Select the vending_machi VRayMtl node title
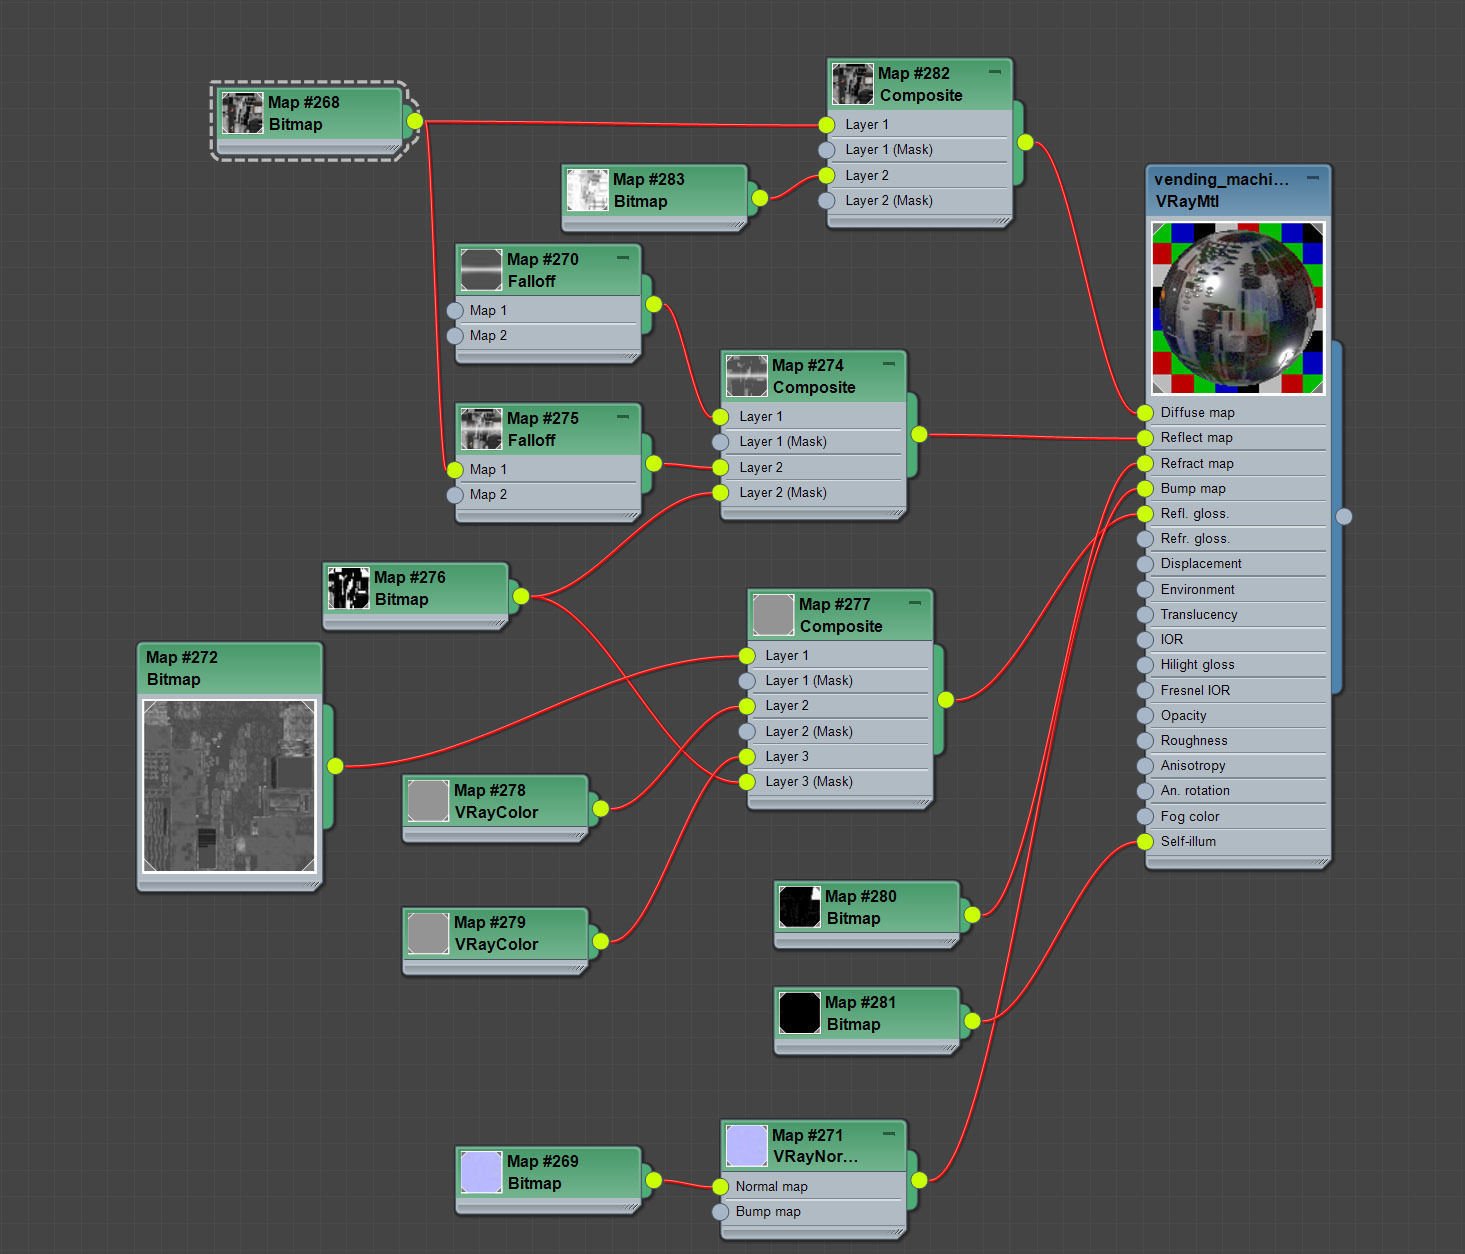 click(1221, 190)
